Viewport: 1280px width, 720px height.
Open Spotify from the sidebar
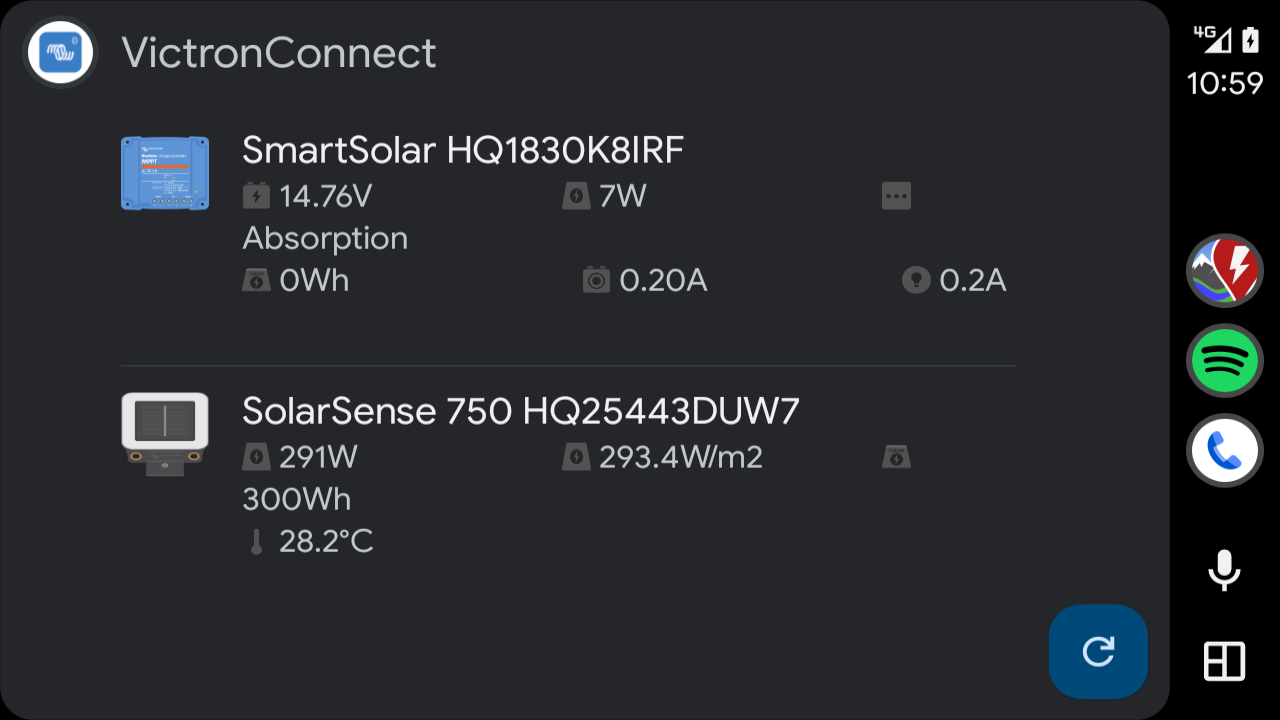pyautogui.click(x=1224, y=360)
